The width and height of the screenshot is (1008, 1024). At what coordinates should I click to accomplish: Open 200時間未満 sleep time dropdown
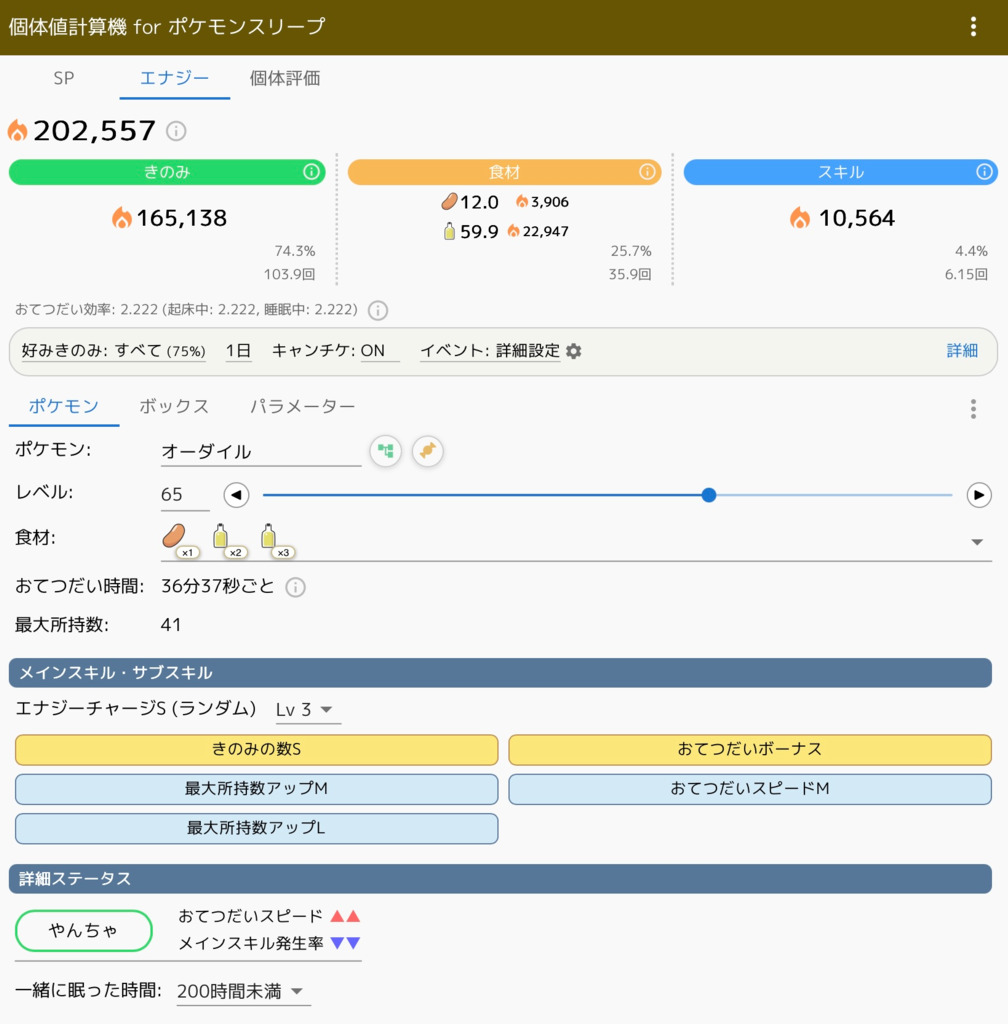coord(242,991)
